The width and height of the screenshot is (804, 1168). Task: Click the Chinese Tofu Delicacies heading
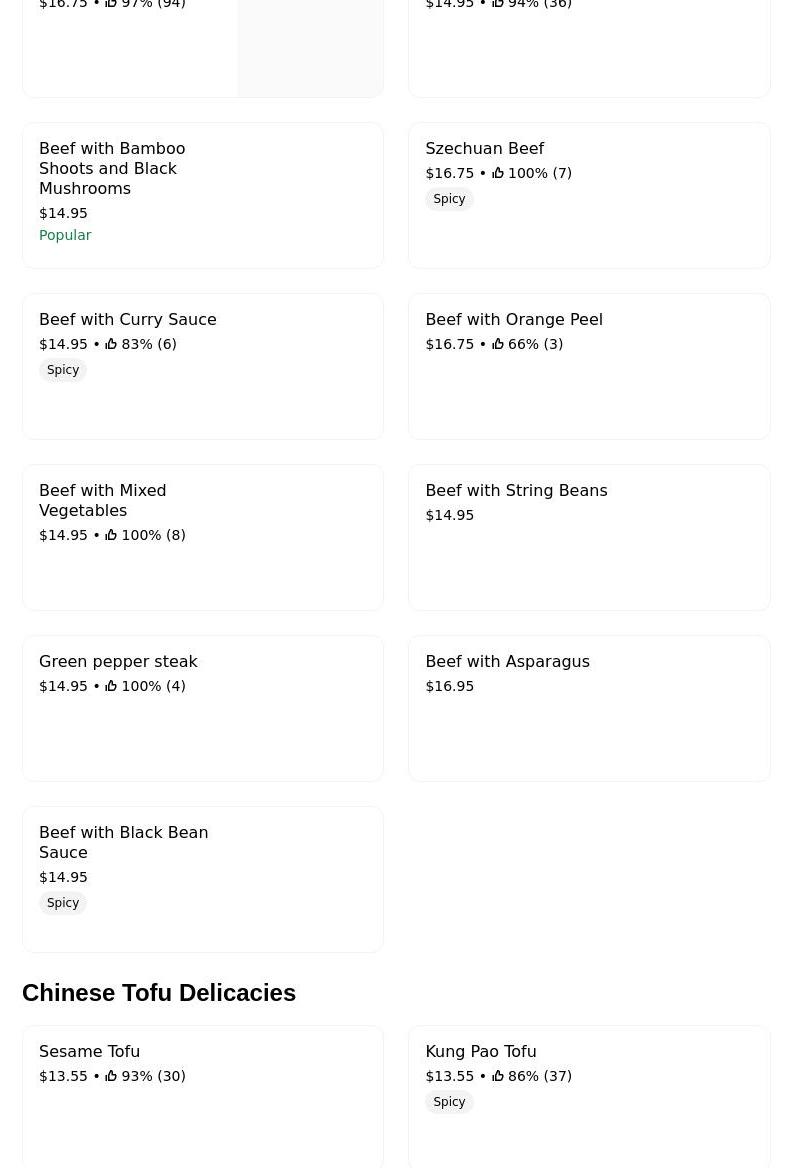[x=159, y=993]
